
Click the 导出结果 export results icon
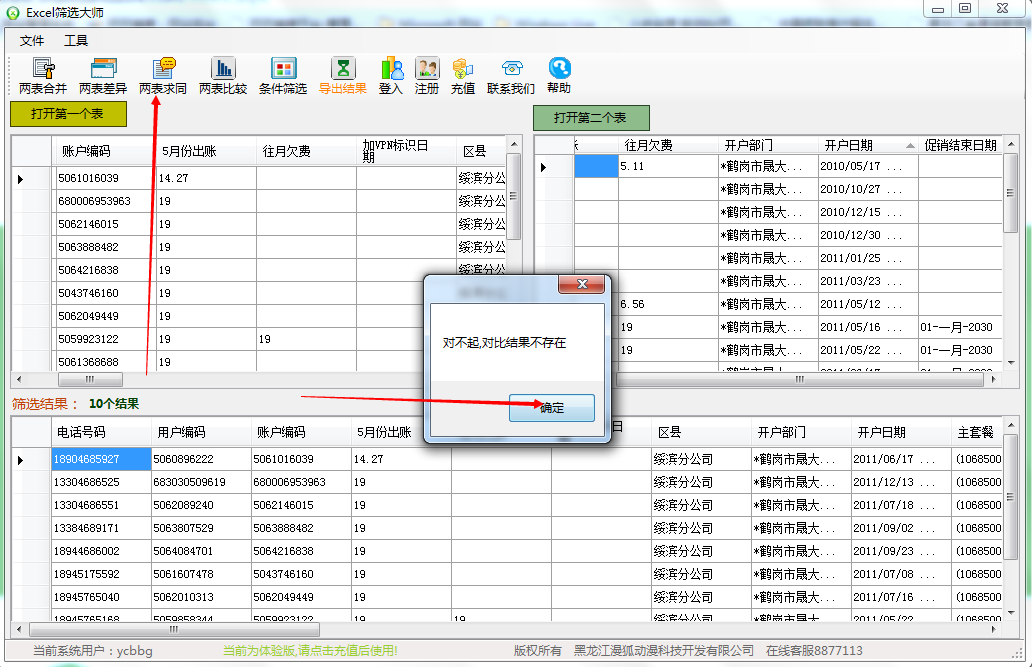[343, 76]
